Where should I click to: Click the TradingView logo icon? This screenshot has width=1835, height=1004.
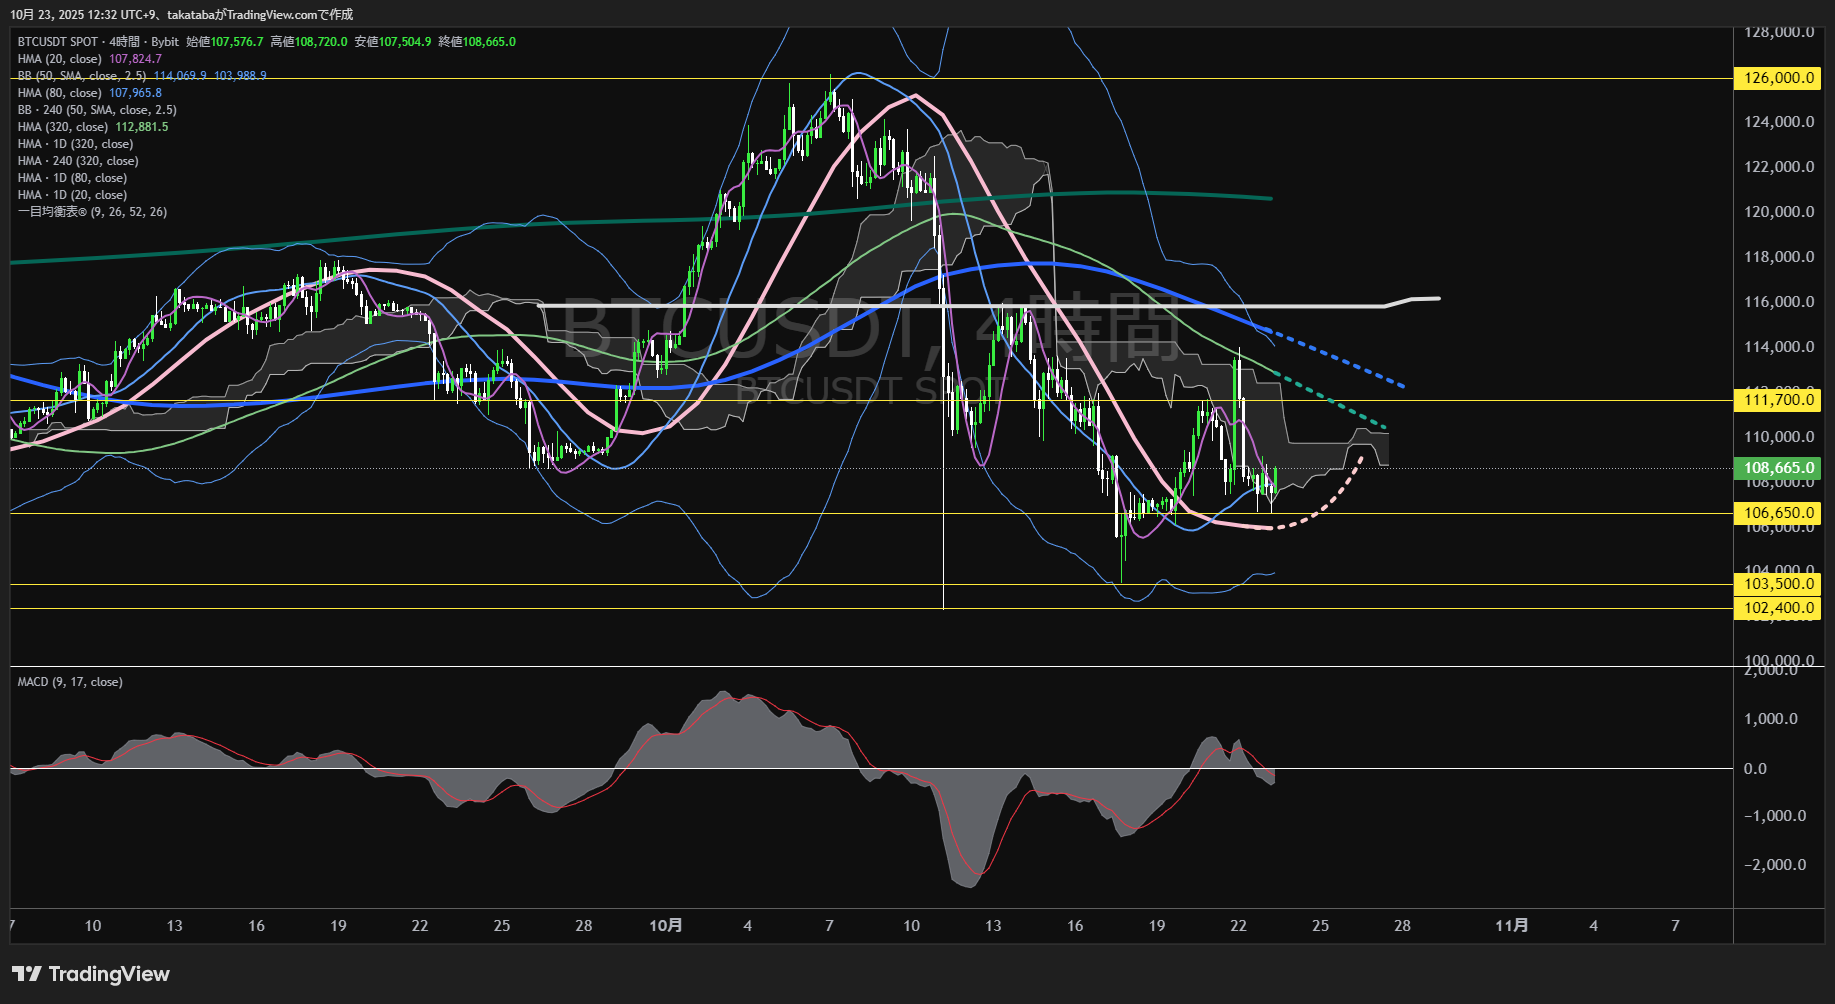coord(27,974)
